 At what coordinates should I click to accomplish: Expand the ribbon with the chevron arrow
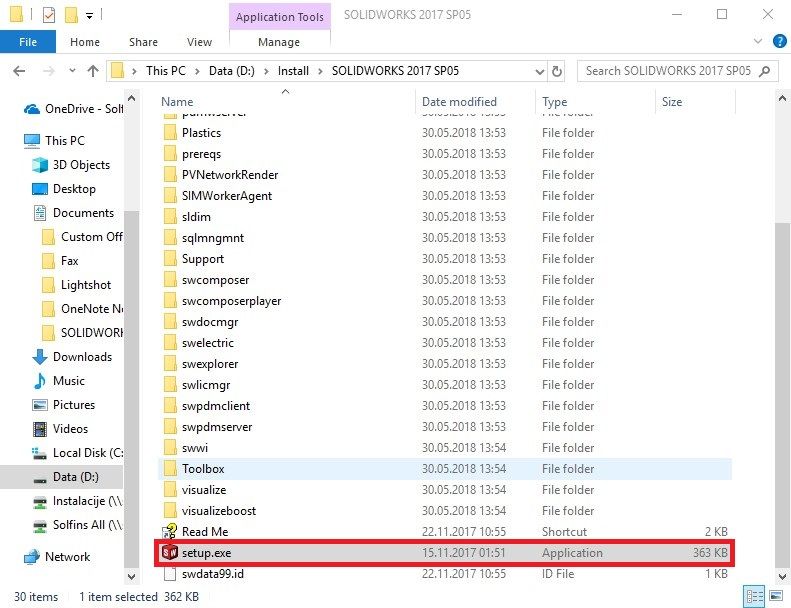[755, 42]
